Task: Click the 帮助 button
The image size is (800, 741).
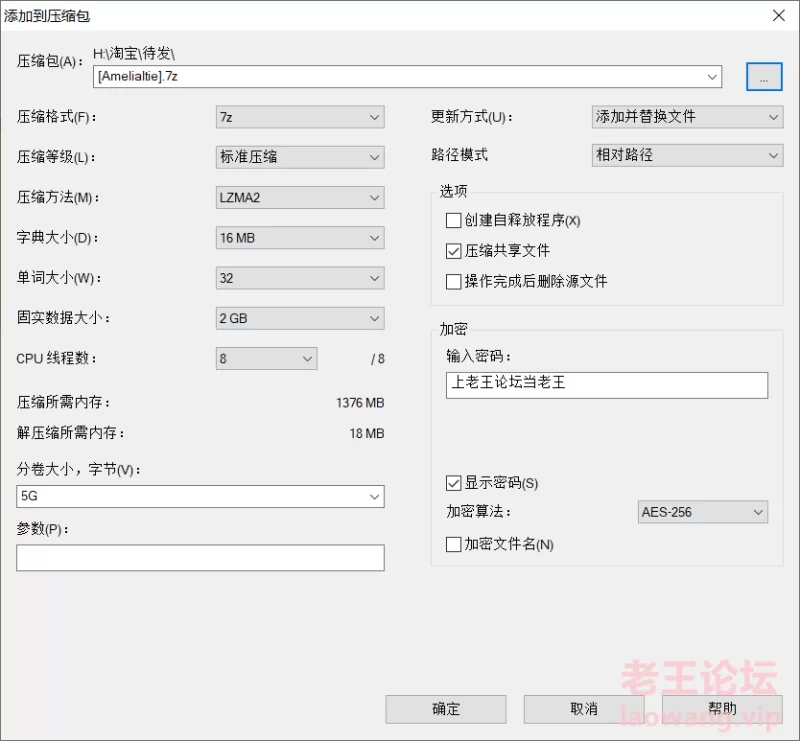Action: tap(722, 709)
